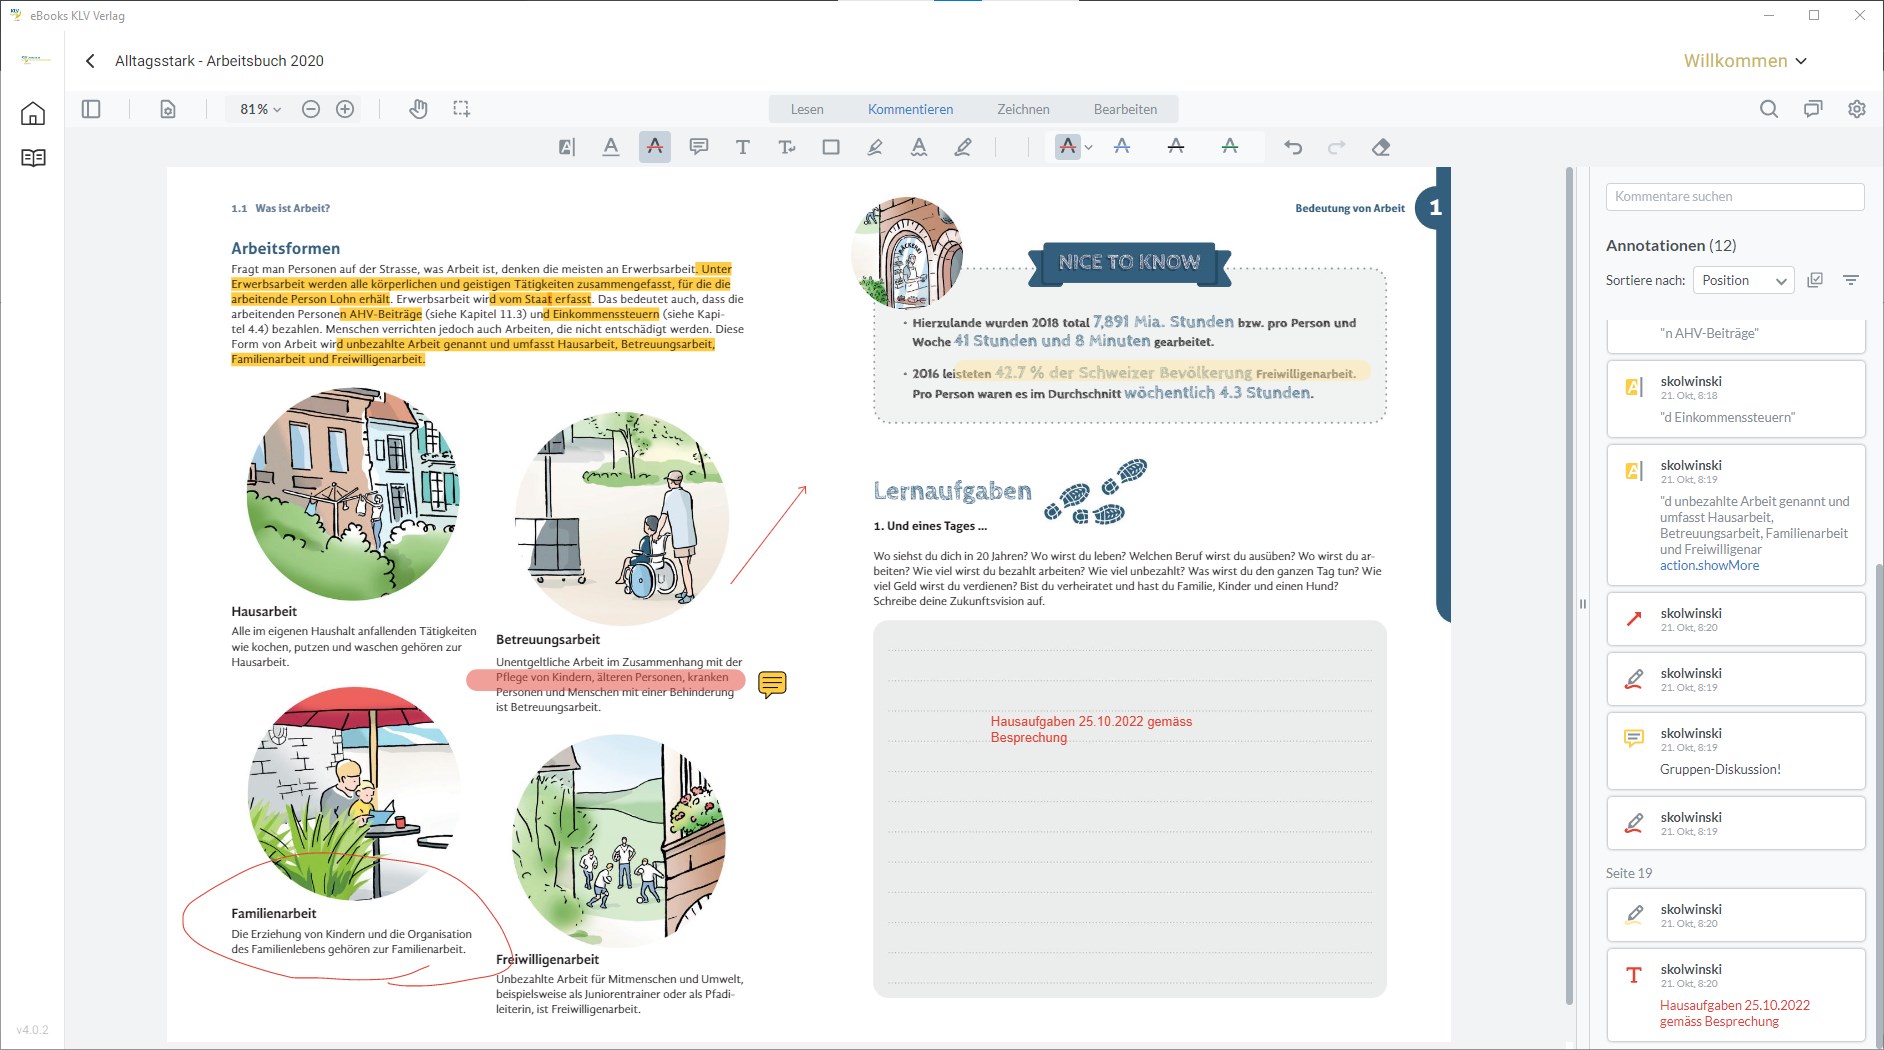
Task: Select the freehand highlighter tool
Action: tap(875, 147)
